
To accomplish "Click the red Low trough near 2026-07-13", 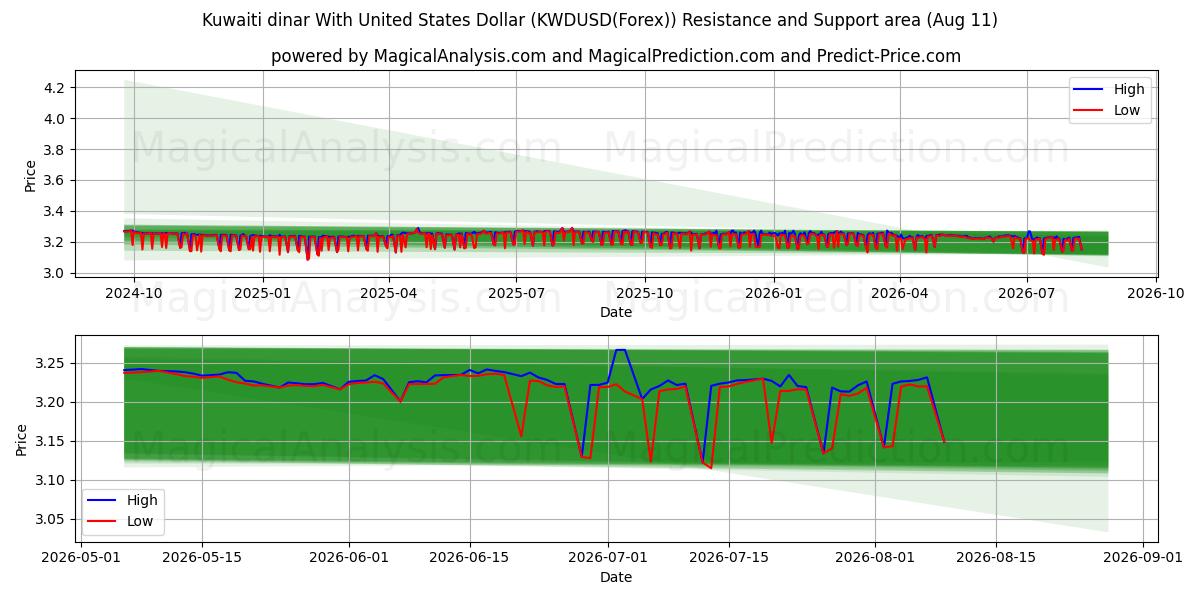I will pos(711,468).
